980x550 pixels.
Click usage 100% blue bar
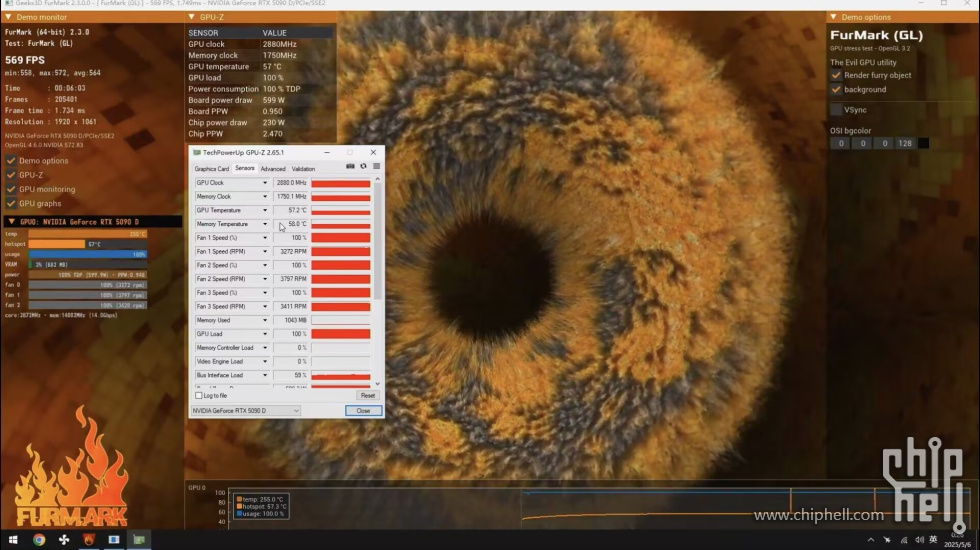[88, 254]
